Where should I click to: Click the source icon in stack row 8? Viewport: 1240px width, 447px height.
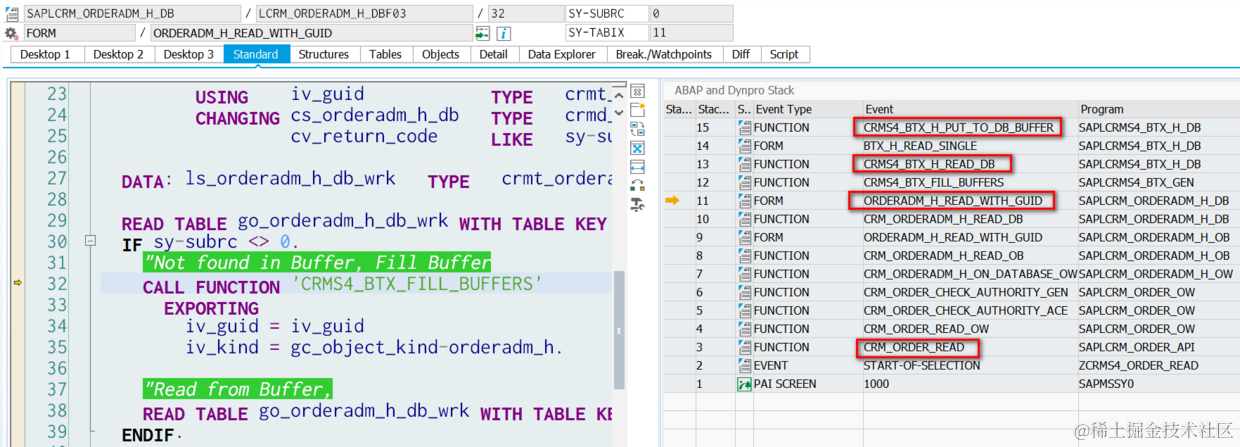744,255
